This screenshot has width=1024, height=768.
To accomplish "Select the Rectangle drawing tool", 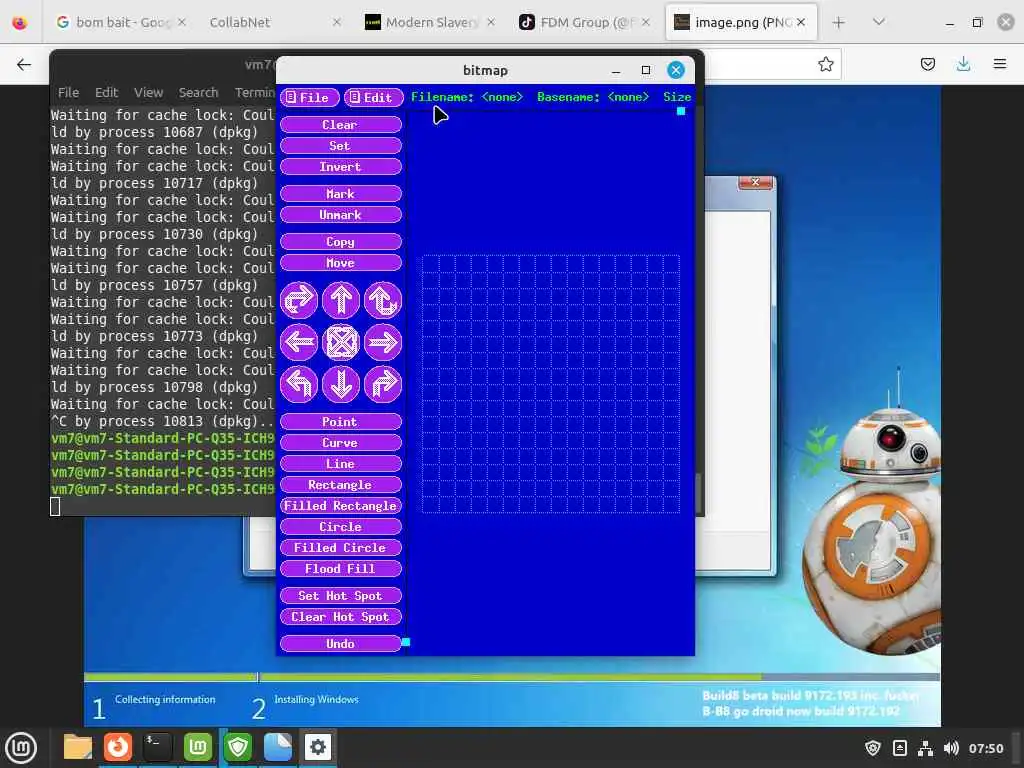I will click(x=340, y=485).
